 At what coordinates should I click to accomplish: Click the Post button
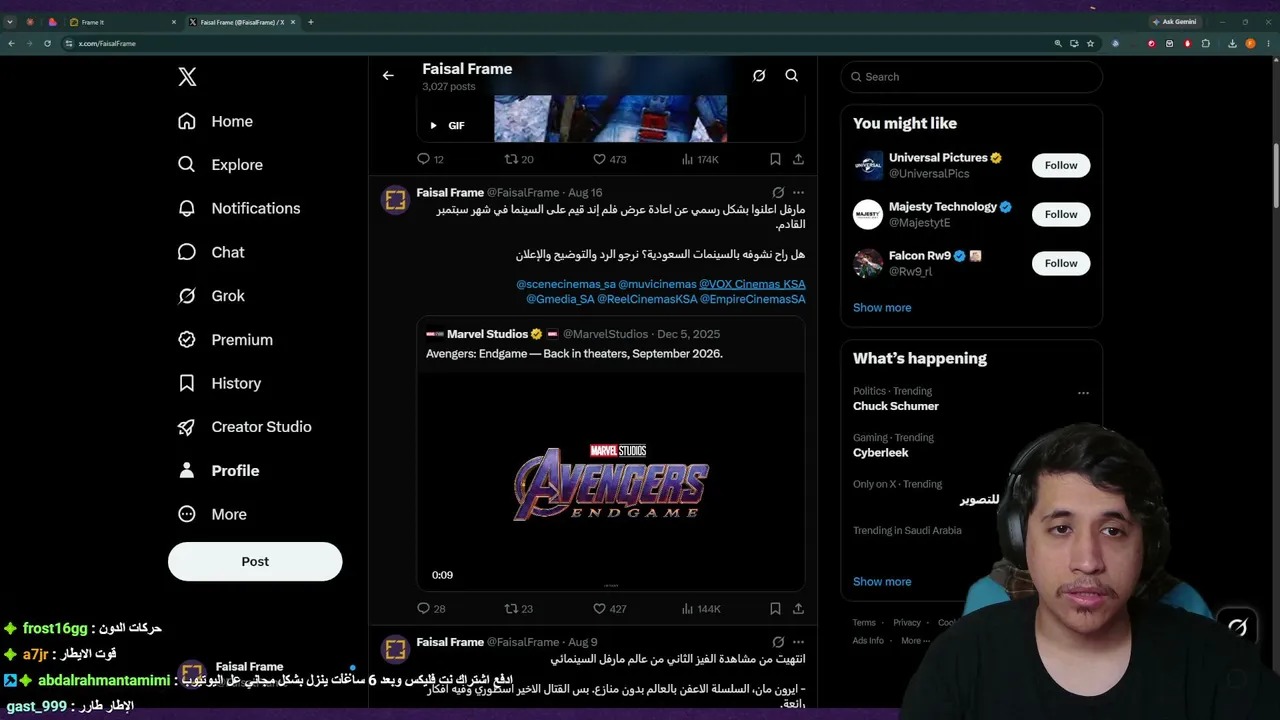click(x=255, y=561)
